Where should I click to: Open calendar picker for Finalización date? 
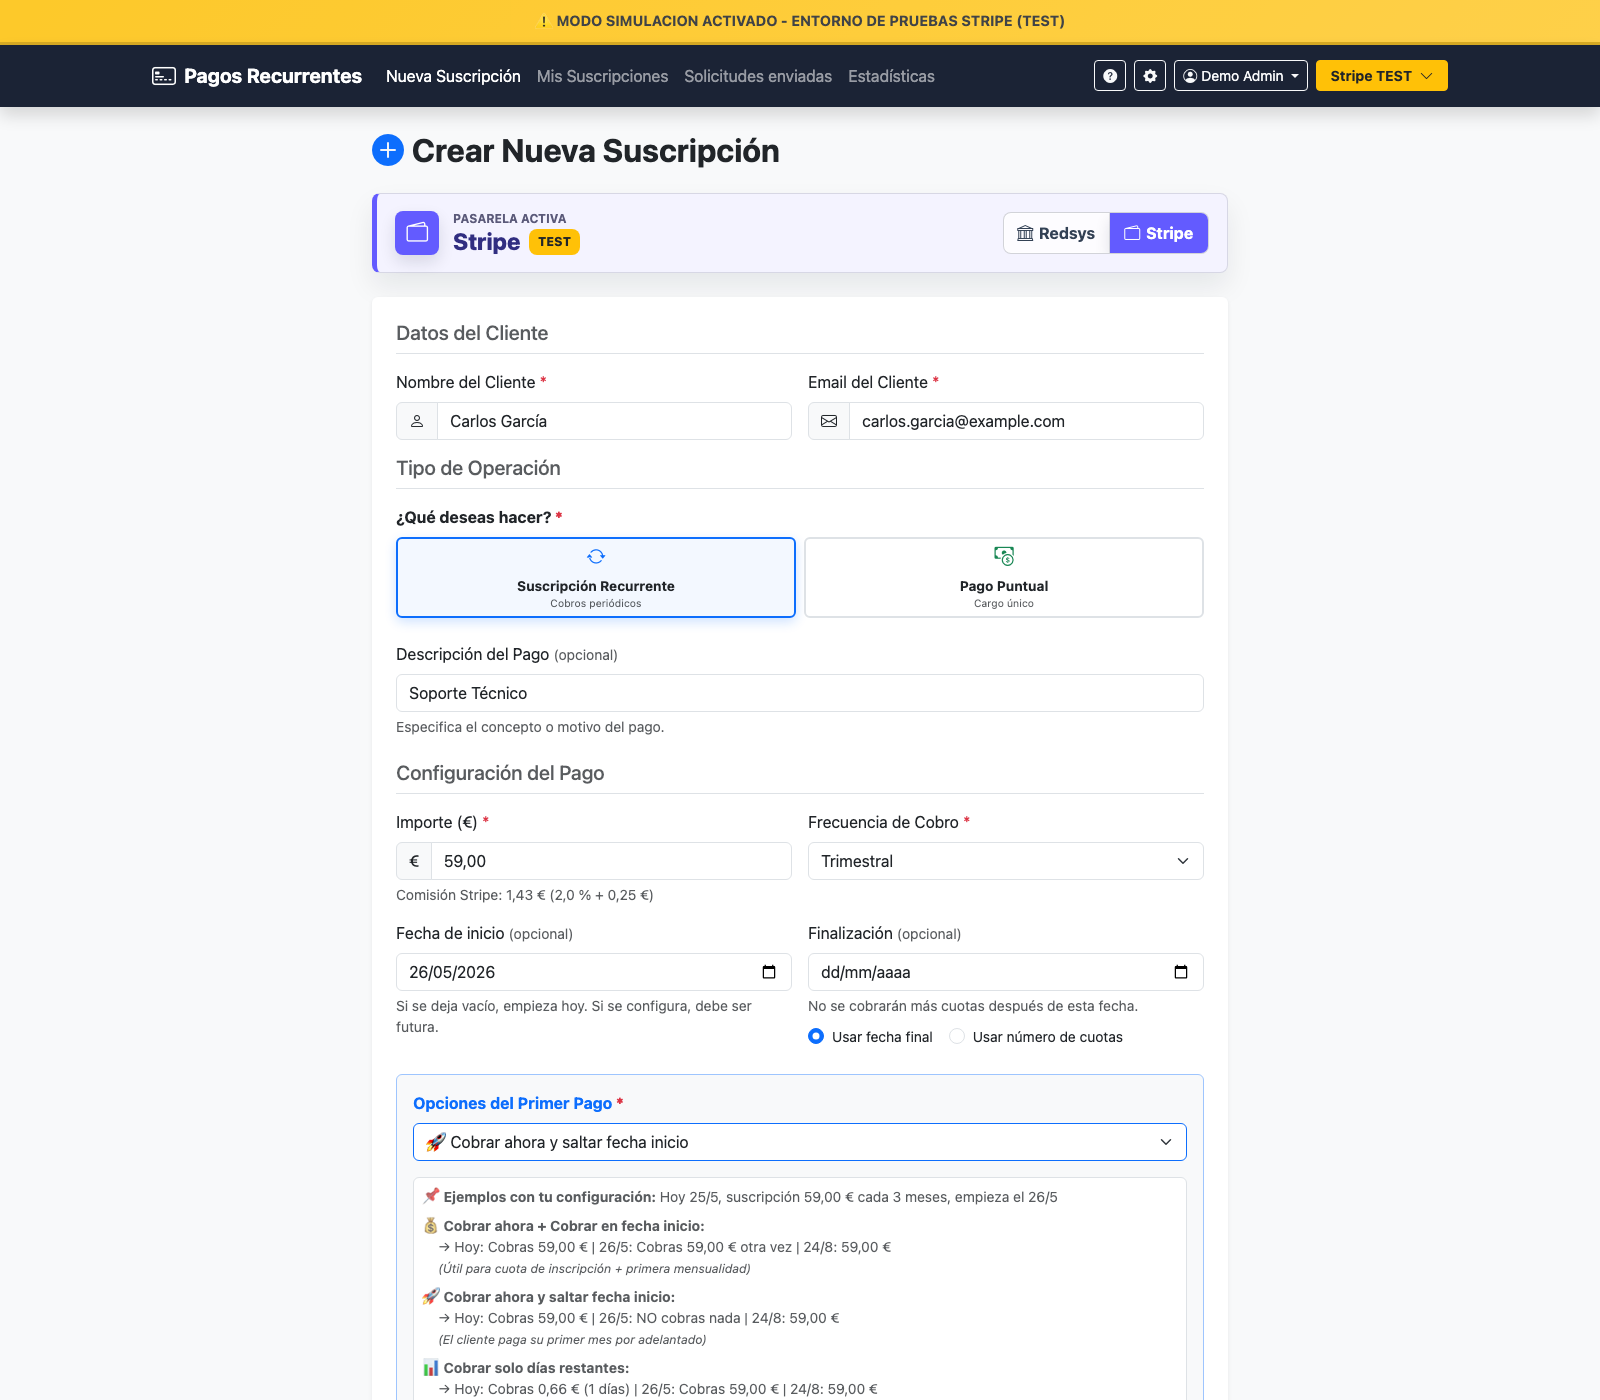[x=1181, y=972]
